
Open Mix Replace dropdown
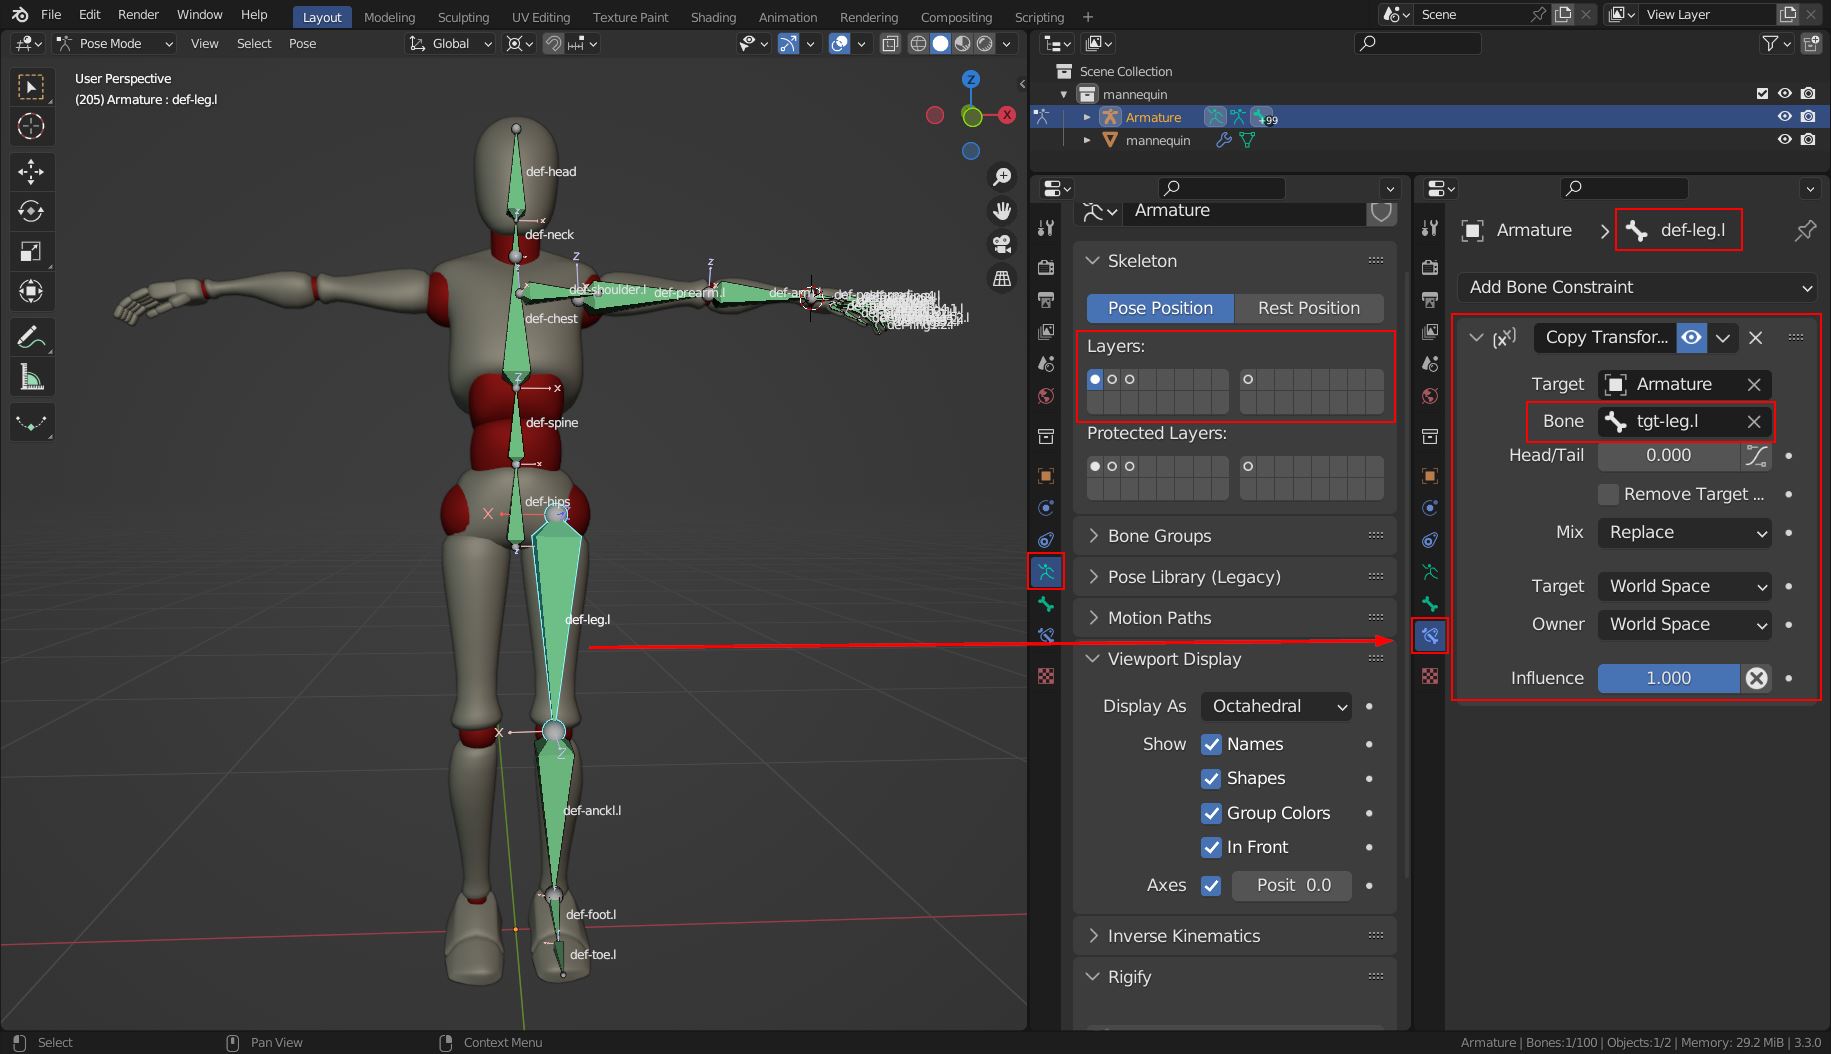(x=1685, y=532)
